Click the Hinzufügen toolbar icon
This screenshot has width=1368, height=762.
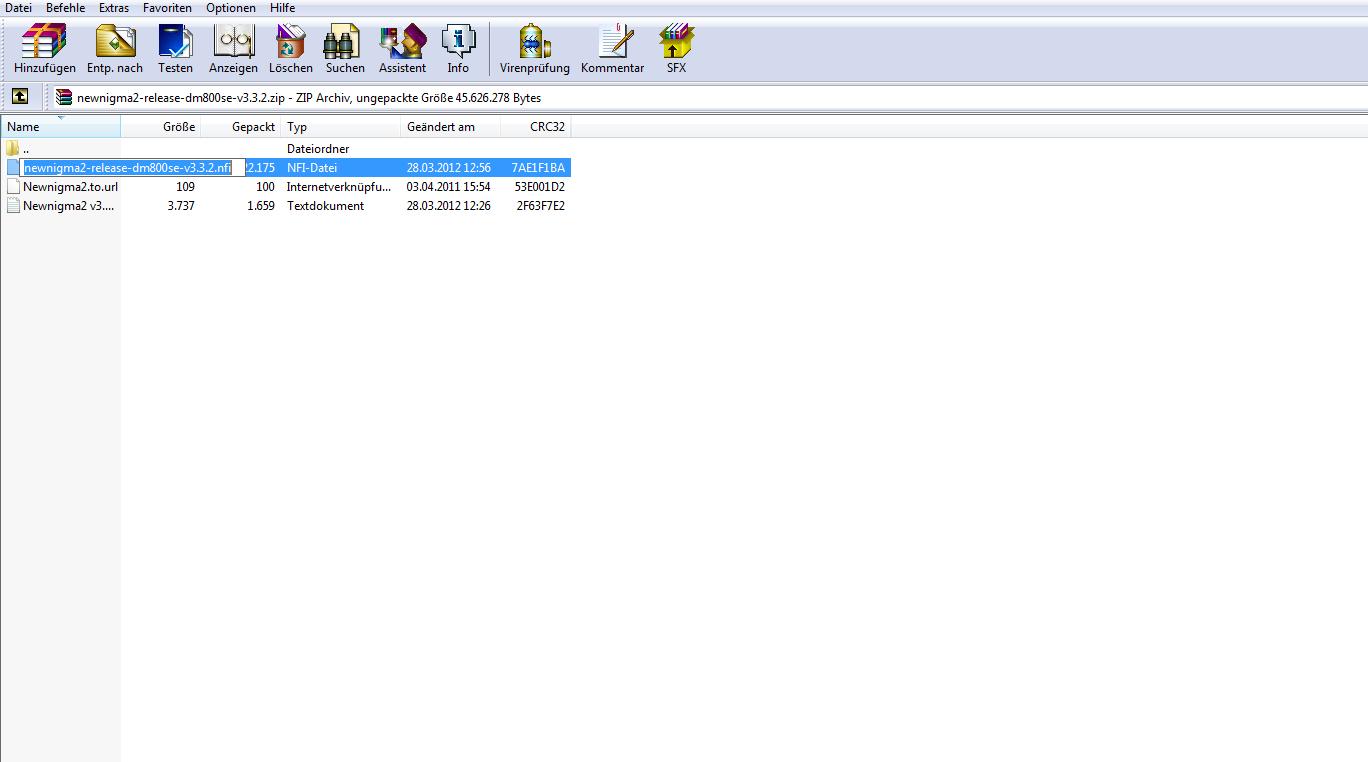point(44,49)
